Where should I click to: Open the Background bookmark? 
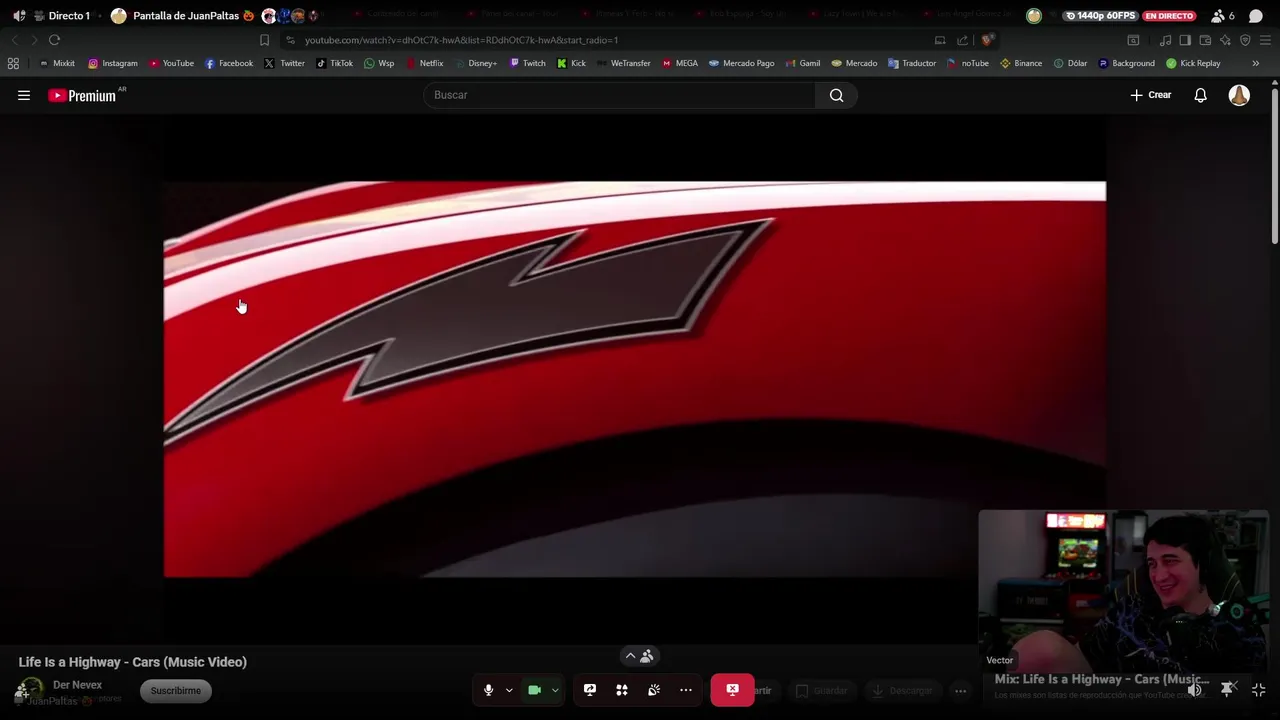coord(1126,63)
